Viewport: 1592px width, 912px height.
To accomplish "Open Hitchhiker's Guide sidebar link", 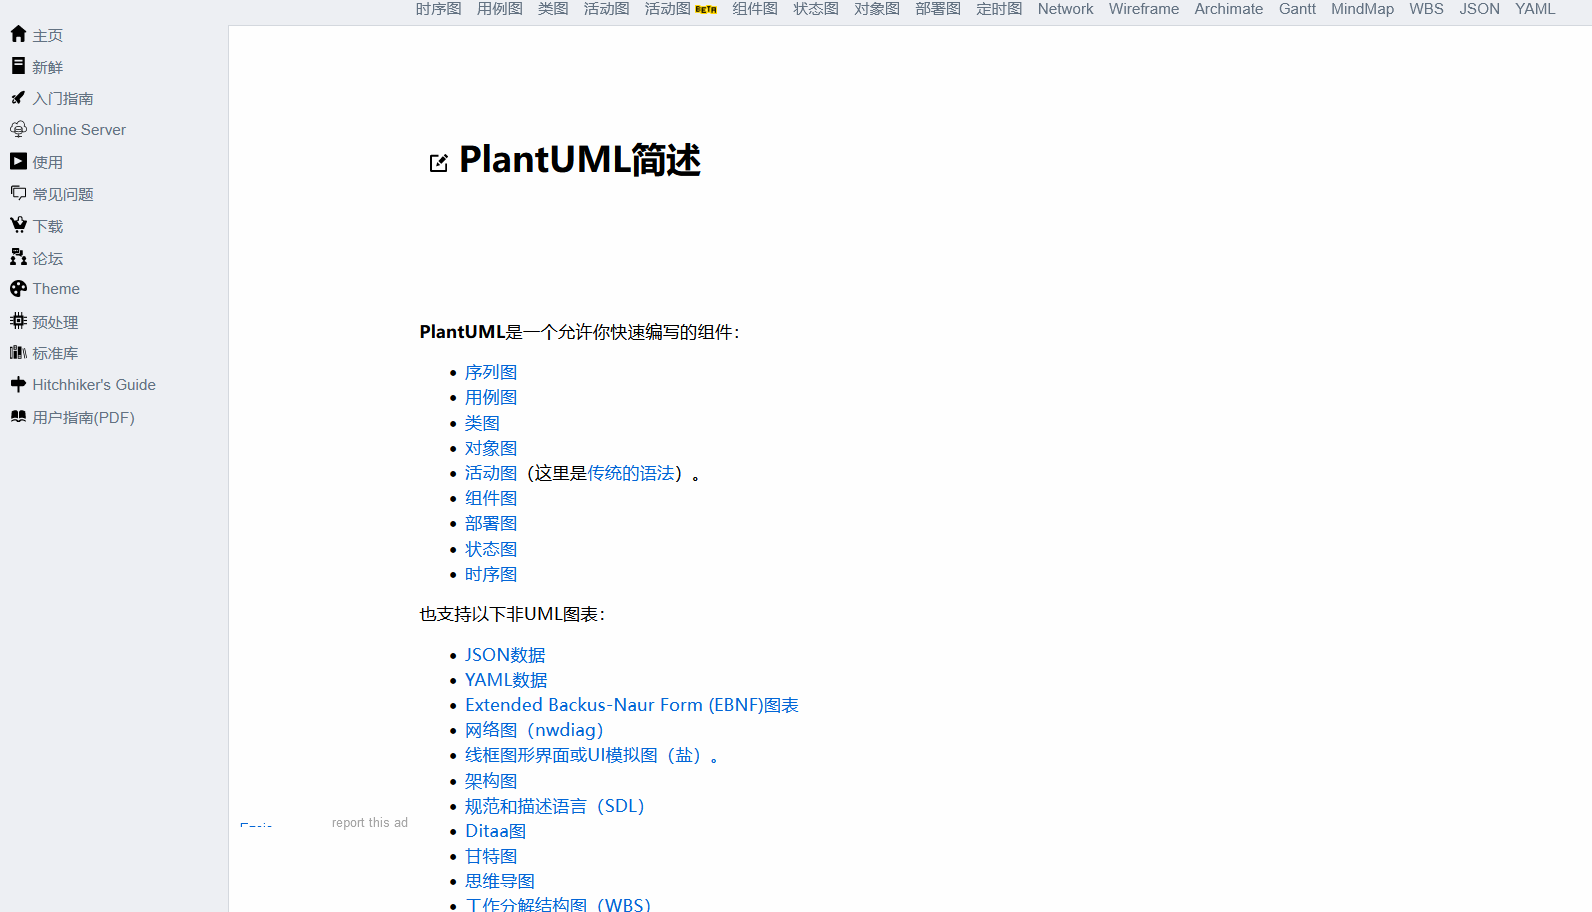I will coord(94,385).
